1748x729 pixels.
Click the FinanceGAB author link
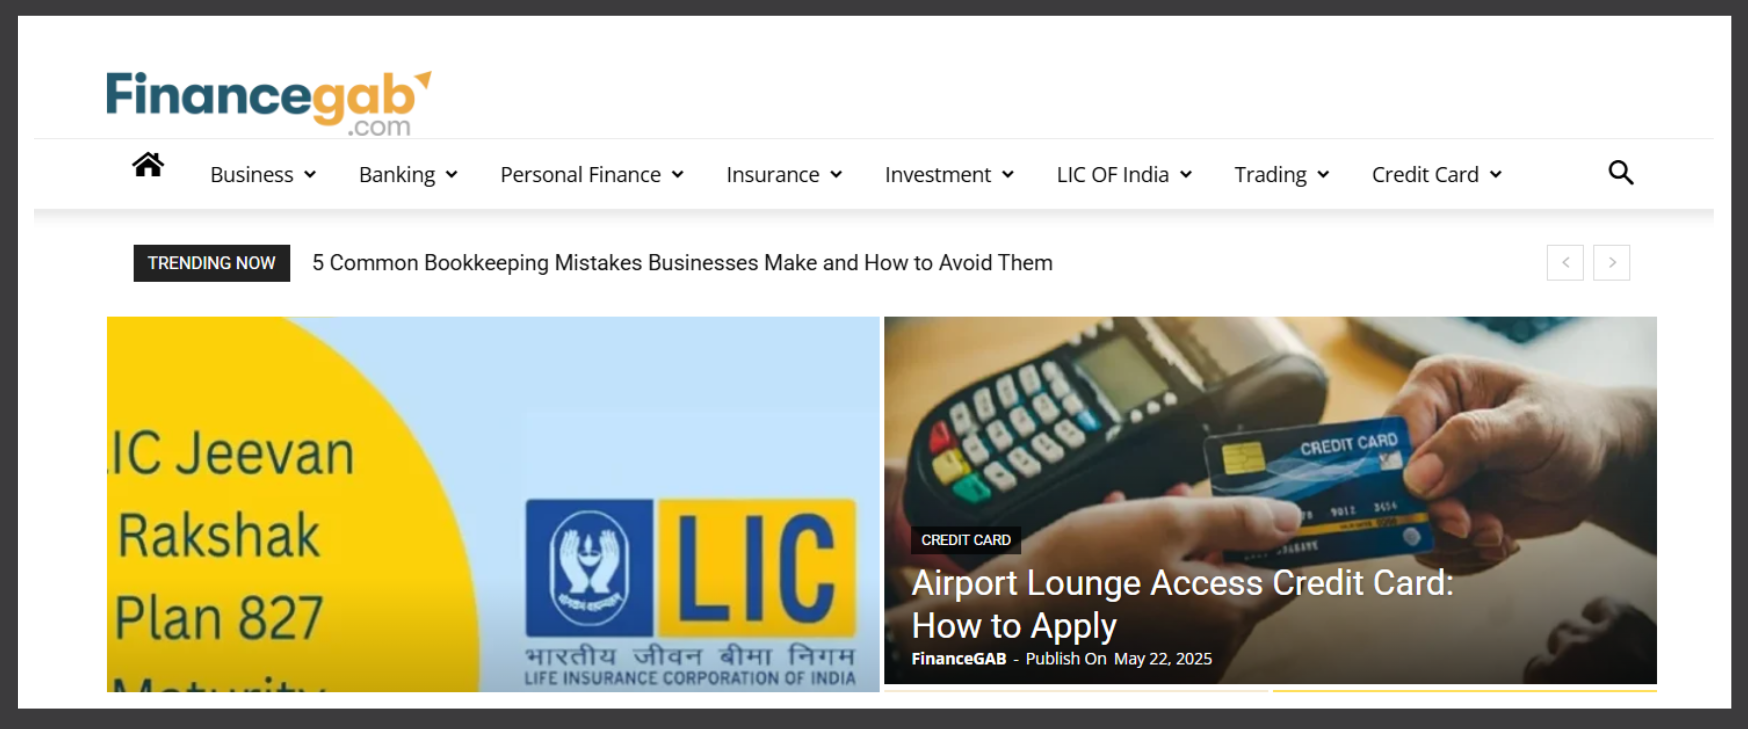pos(958,659)
